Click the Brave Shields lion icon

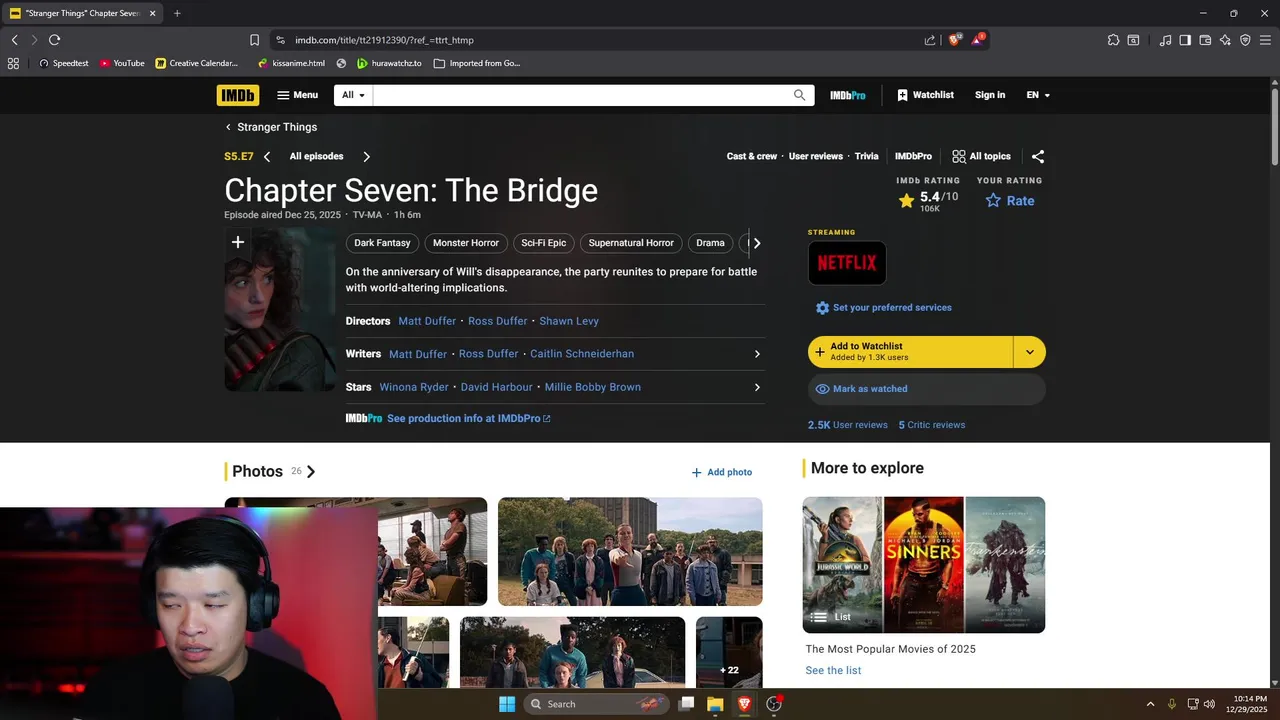coord(955,40)
